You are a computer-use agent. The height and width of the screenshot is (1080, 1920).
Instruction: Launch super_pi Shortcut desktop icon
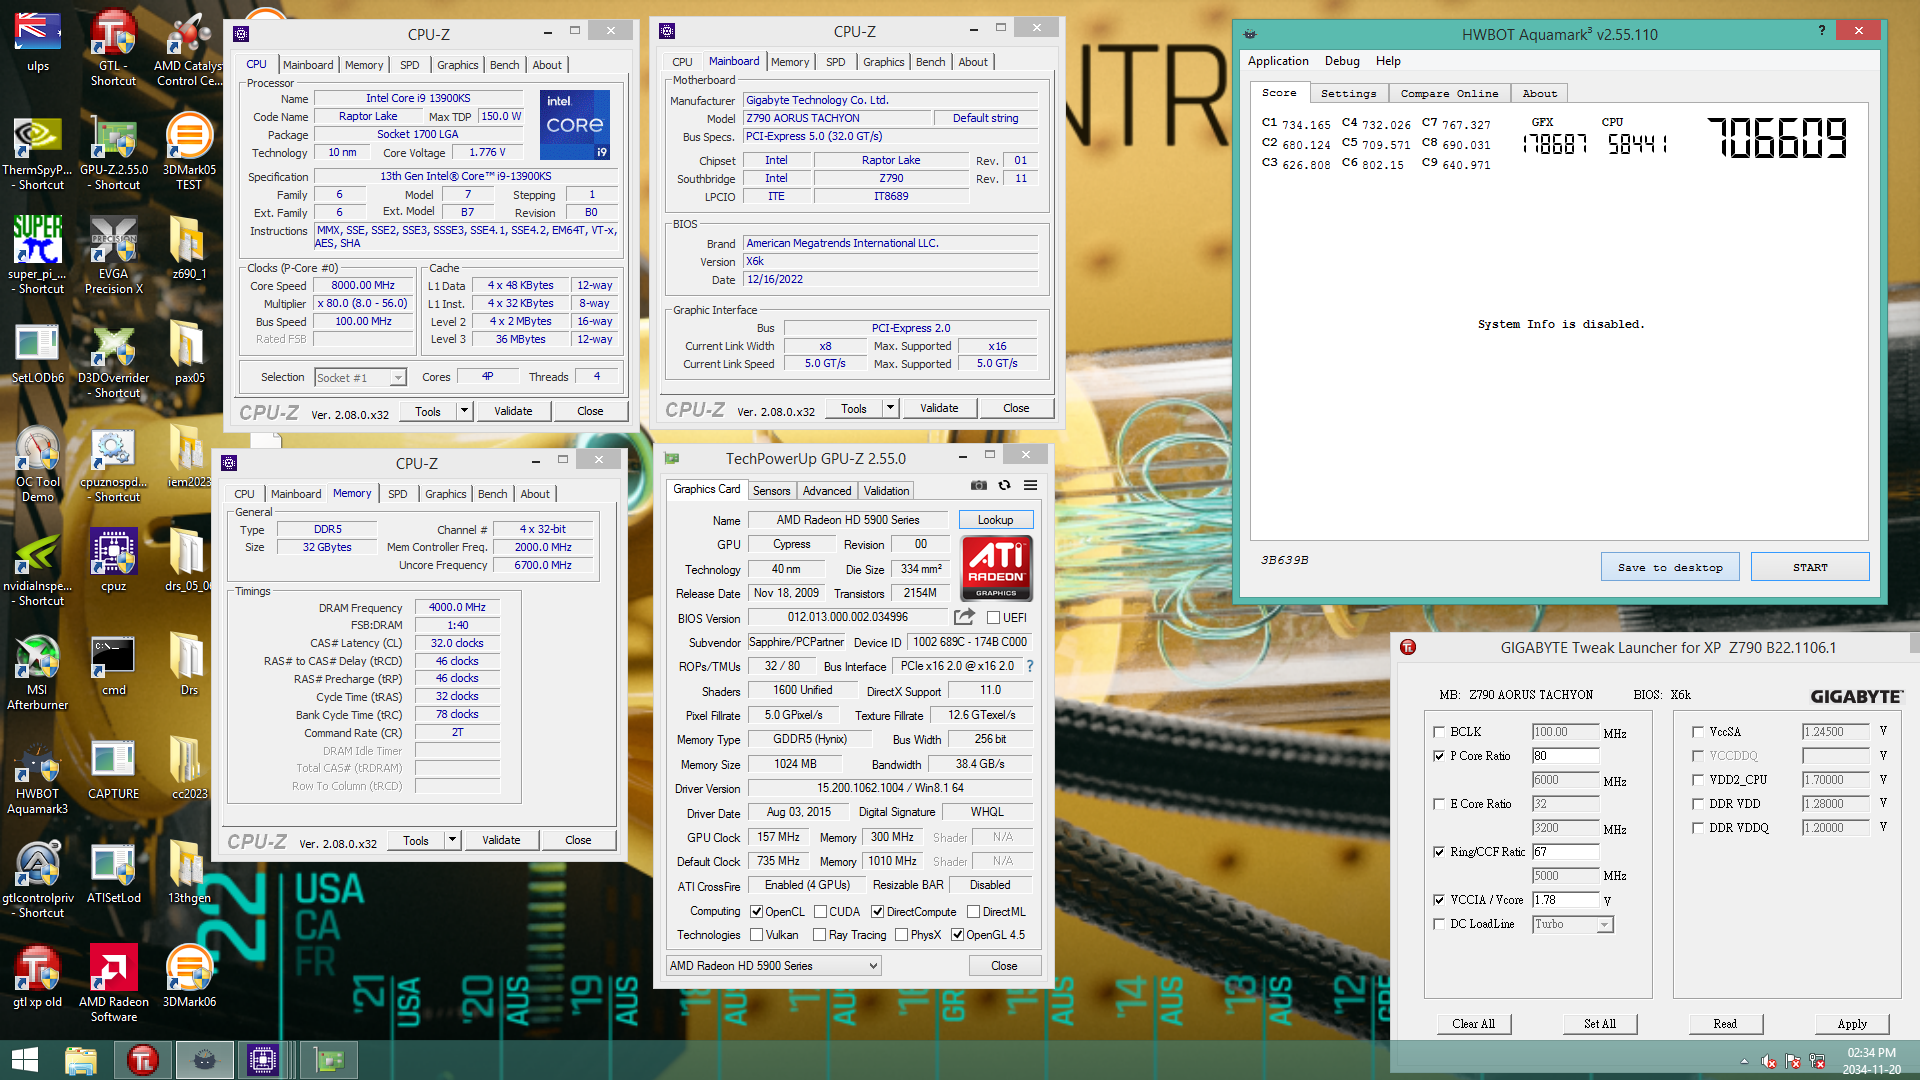tap(38, 256)
